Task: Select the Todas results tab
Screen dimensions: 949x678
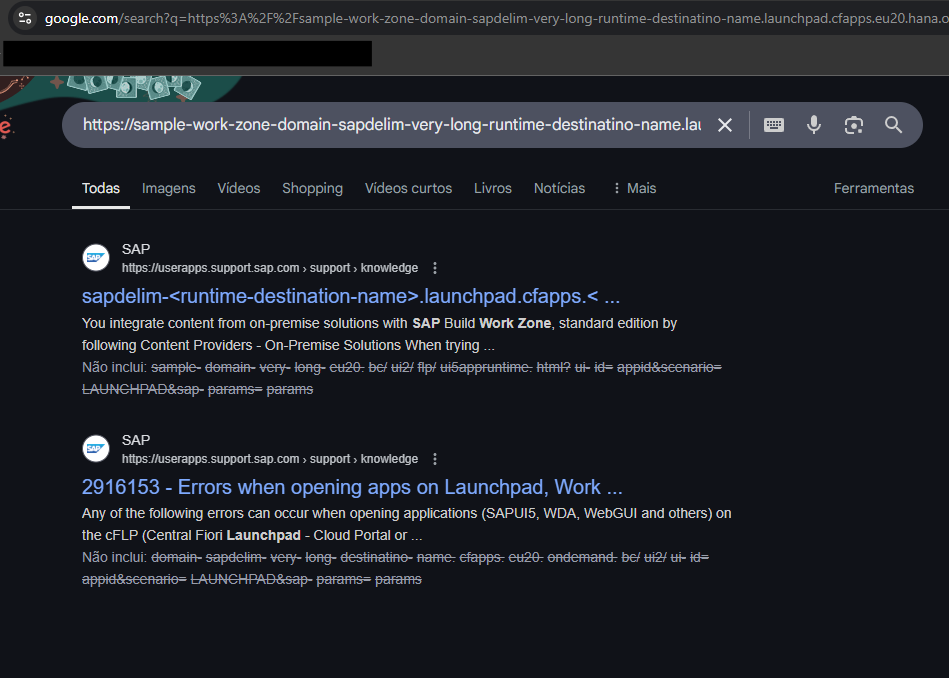Action: point(100,188)
